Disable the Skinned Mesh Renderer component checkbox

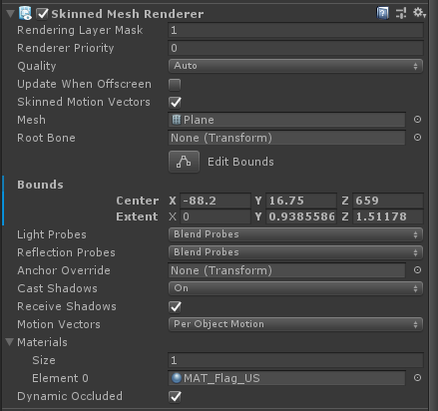pos(42,14)
